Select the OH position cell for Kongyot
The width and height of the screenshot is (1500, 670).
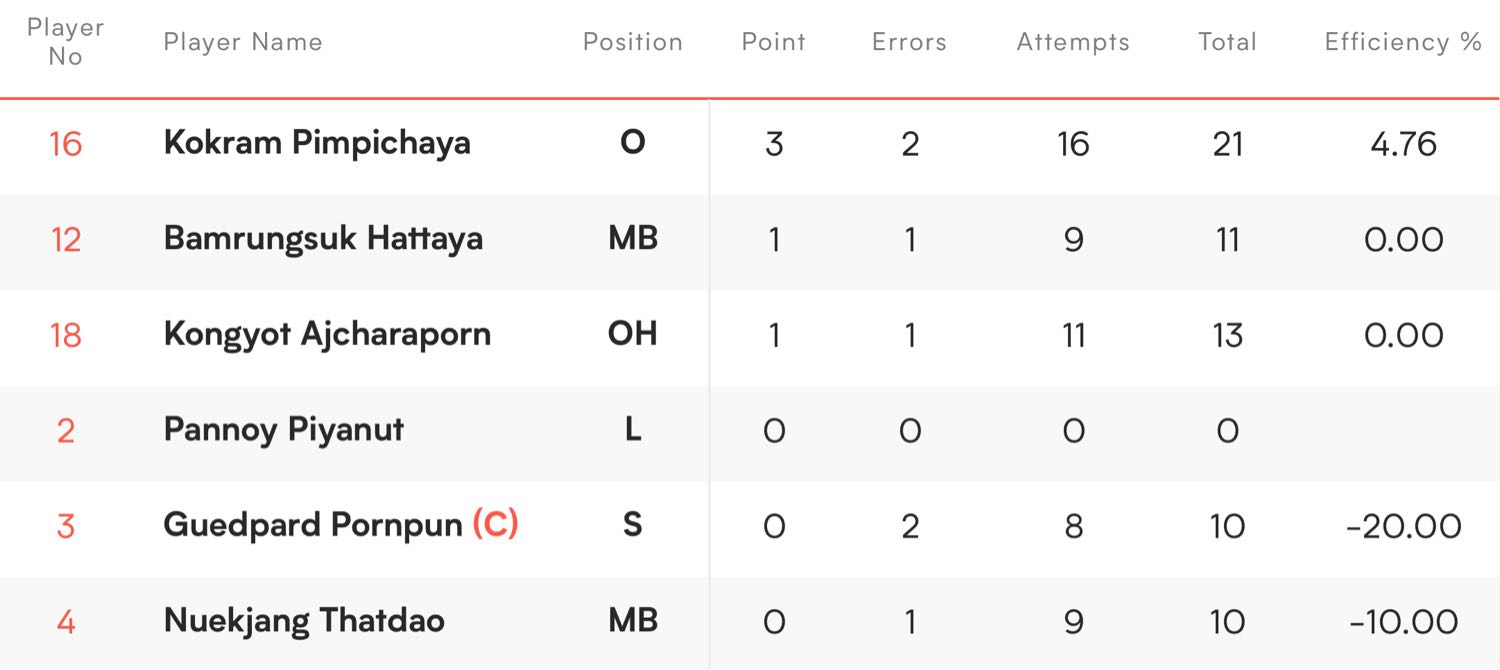(633, 334)
